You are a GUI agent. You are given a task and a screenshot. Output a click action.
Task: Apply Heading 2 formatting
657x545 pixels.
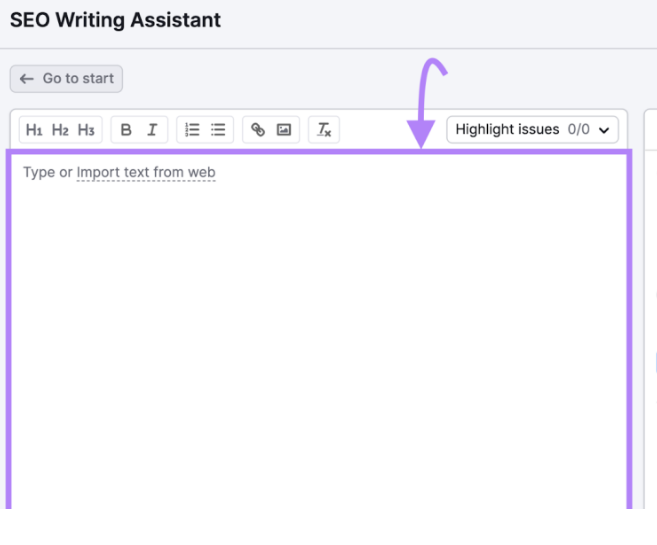60,130
